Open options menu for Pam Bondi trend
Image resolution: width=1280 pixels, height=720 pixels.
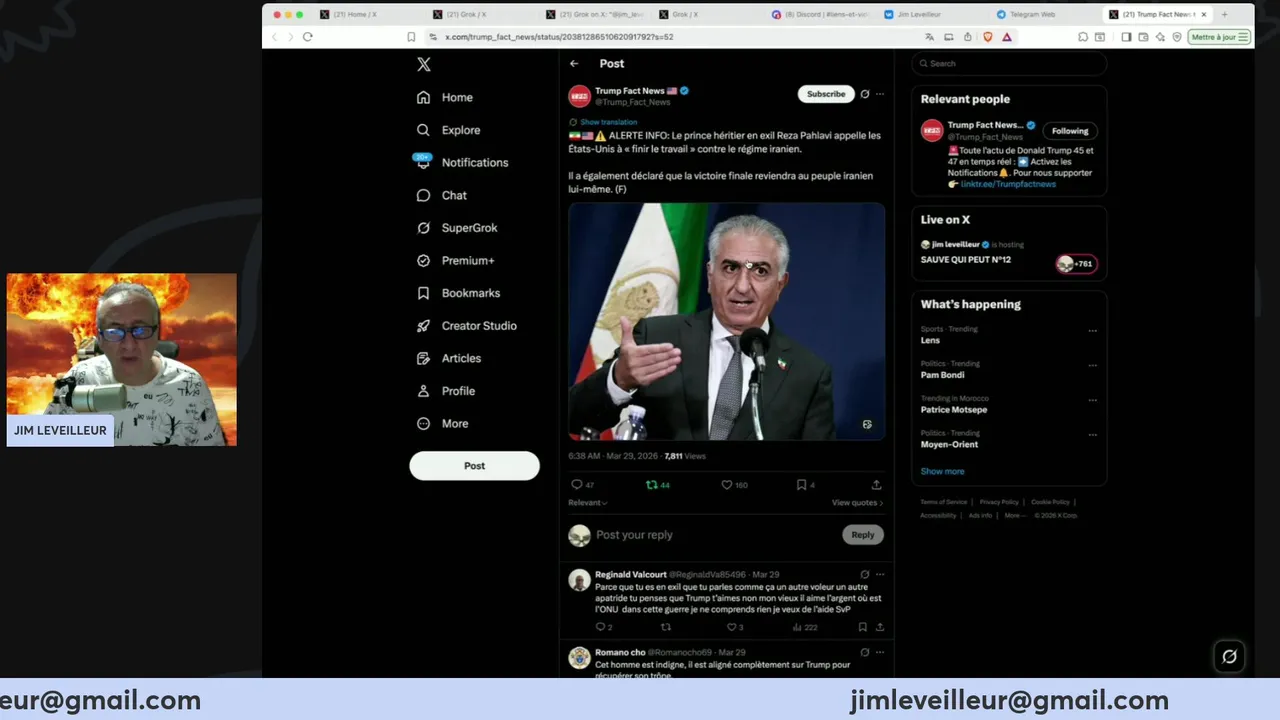[x=1092, y=366]
